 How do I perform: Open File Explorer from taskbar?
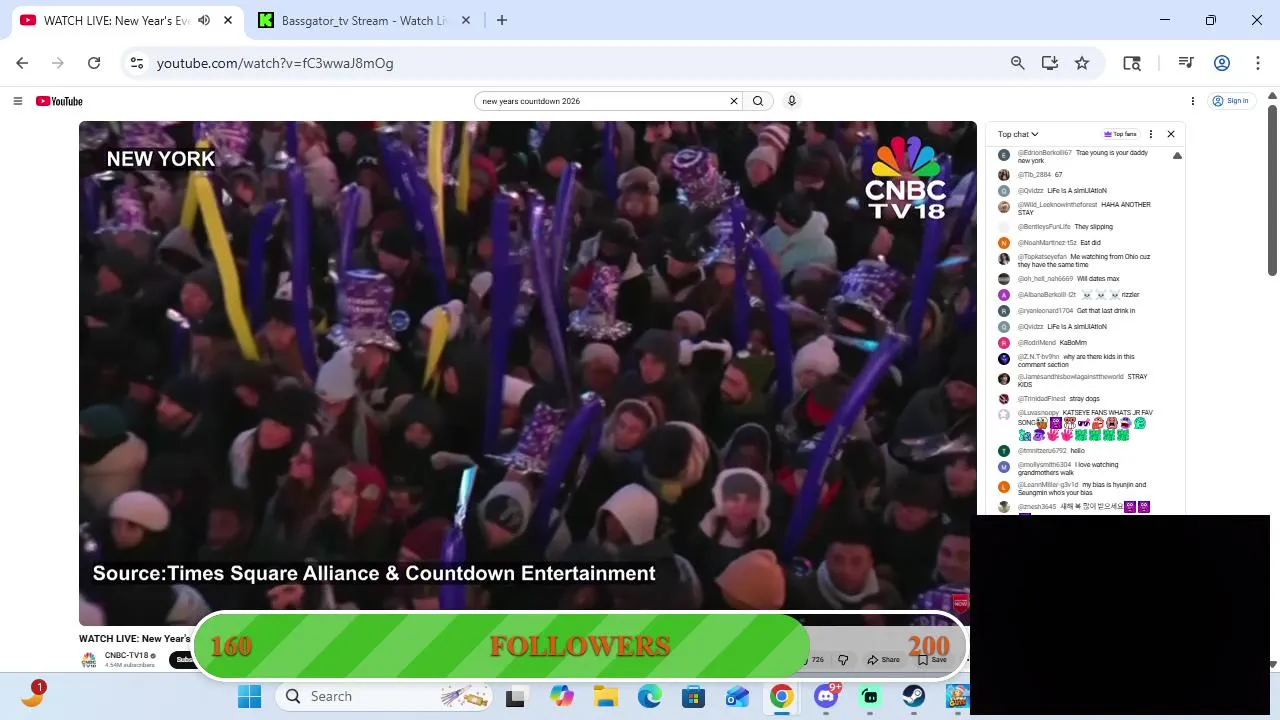pos(606,696)
